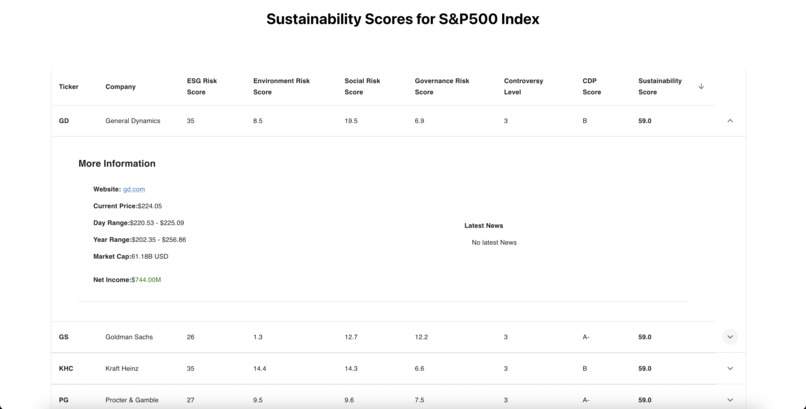Click the KHC ticker cell
806x409 pixels.
click(x=66, y=368)
